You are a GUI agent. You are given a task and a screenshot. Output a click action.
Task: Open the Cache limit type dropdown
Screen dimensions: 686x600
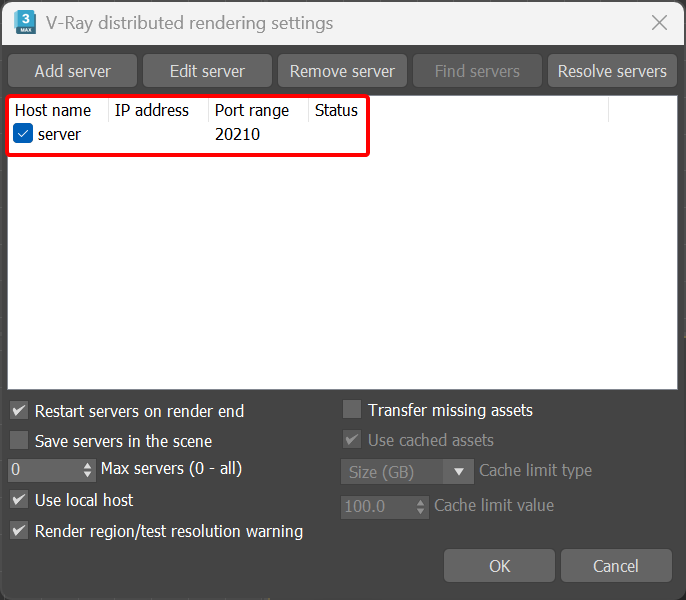coord(407,471)
